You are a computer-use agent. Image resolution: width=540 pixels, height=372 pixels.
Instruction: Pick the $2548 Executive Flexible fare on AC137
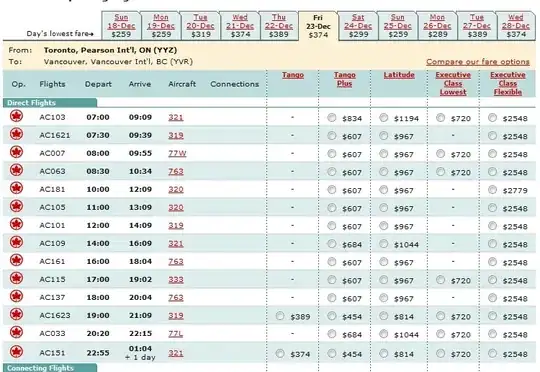(x=492, y=298)
